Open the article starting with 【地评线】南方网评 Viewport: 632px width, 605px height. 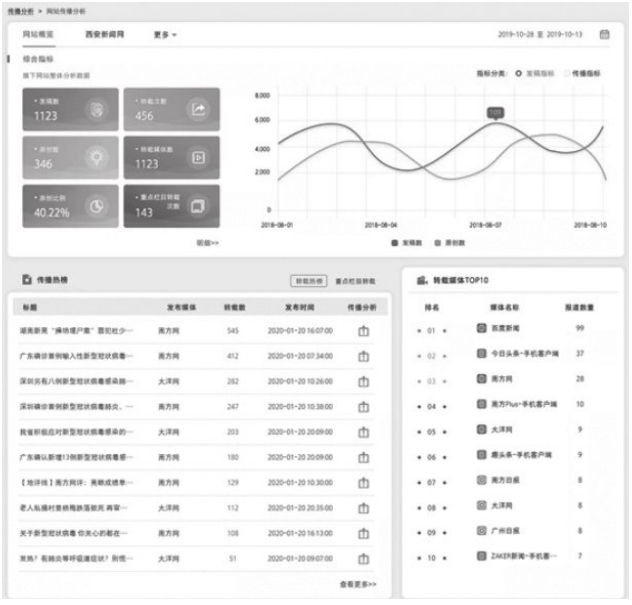click(76, 482)
